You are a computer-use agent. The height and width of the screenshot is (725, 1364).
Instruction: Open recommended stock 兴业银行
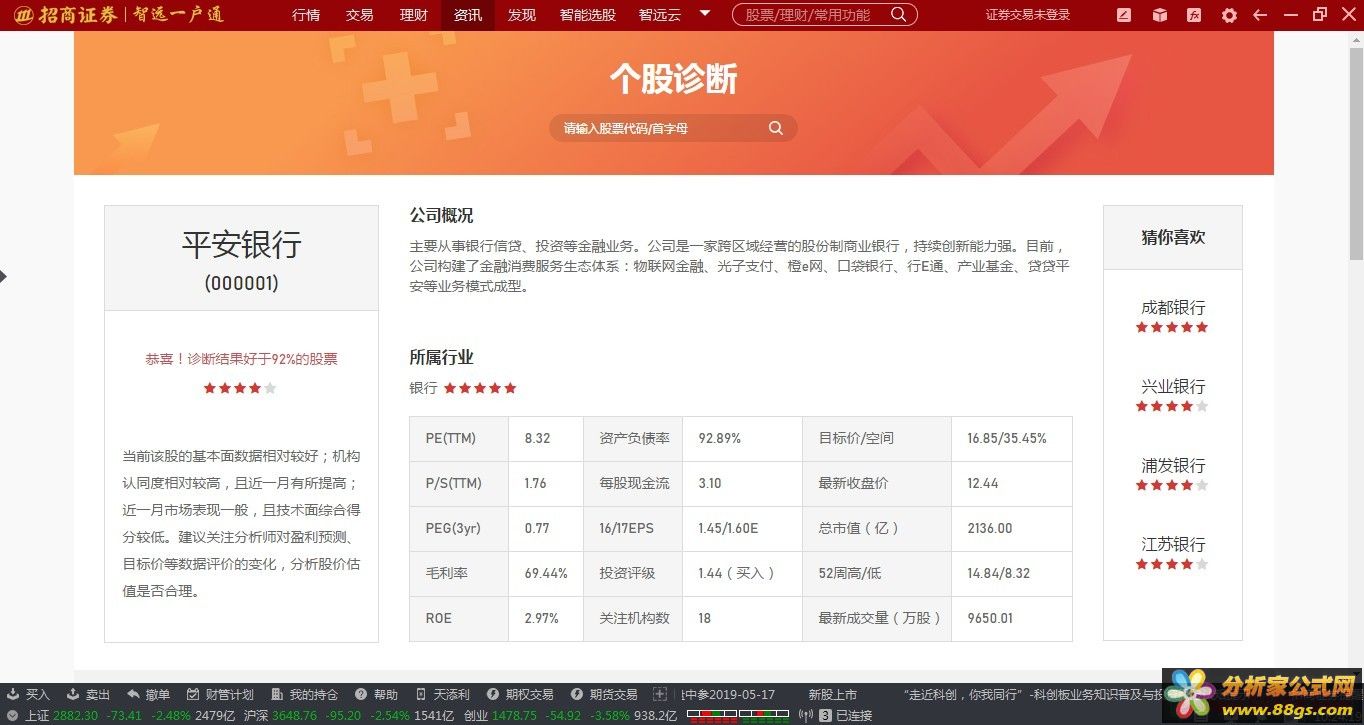click(x=1173, y=387)
